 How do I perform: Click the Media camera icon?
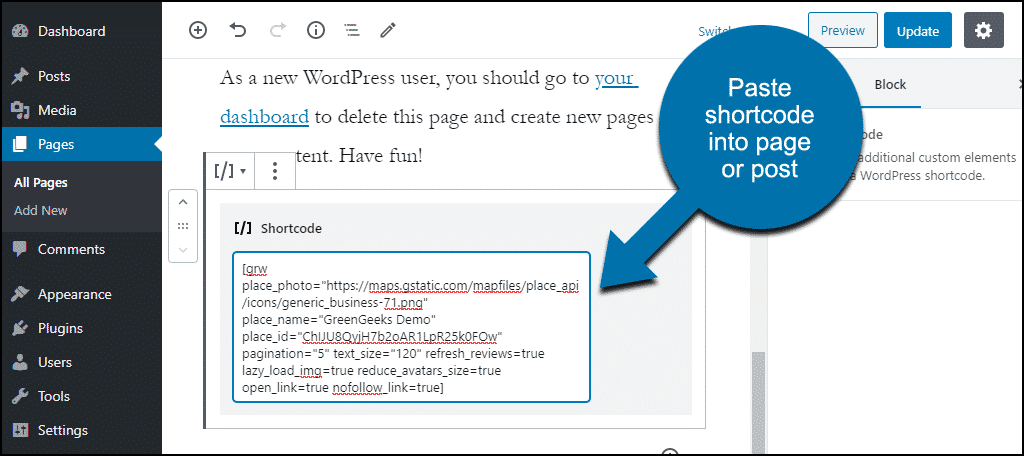click(20, 110)
